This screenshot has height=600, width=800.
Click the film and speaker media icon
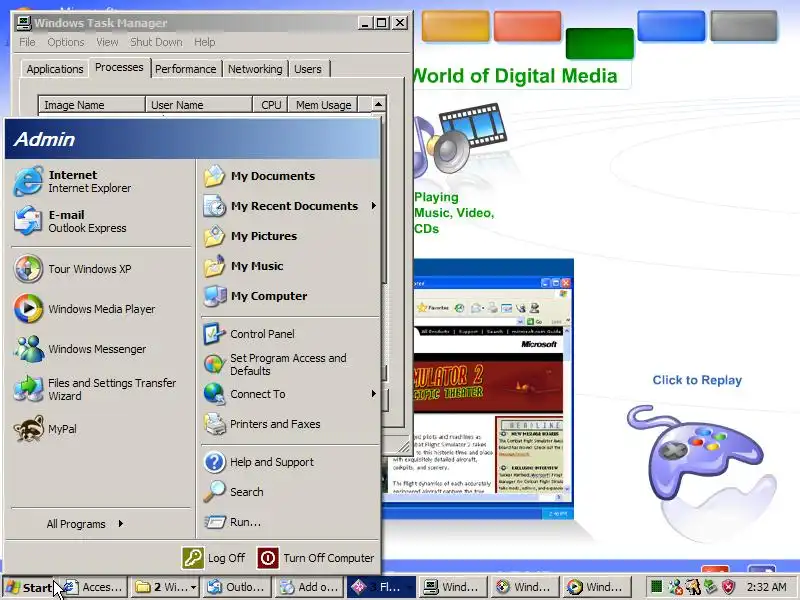[459, 137]
